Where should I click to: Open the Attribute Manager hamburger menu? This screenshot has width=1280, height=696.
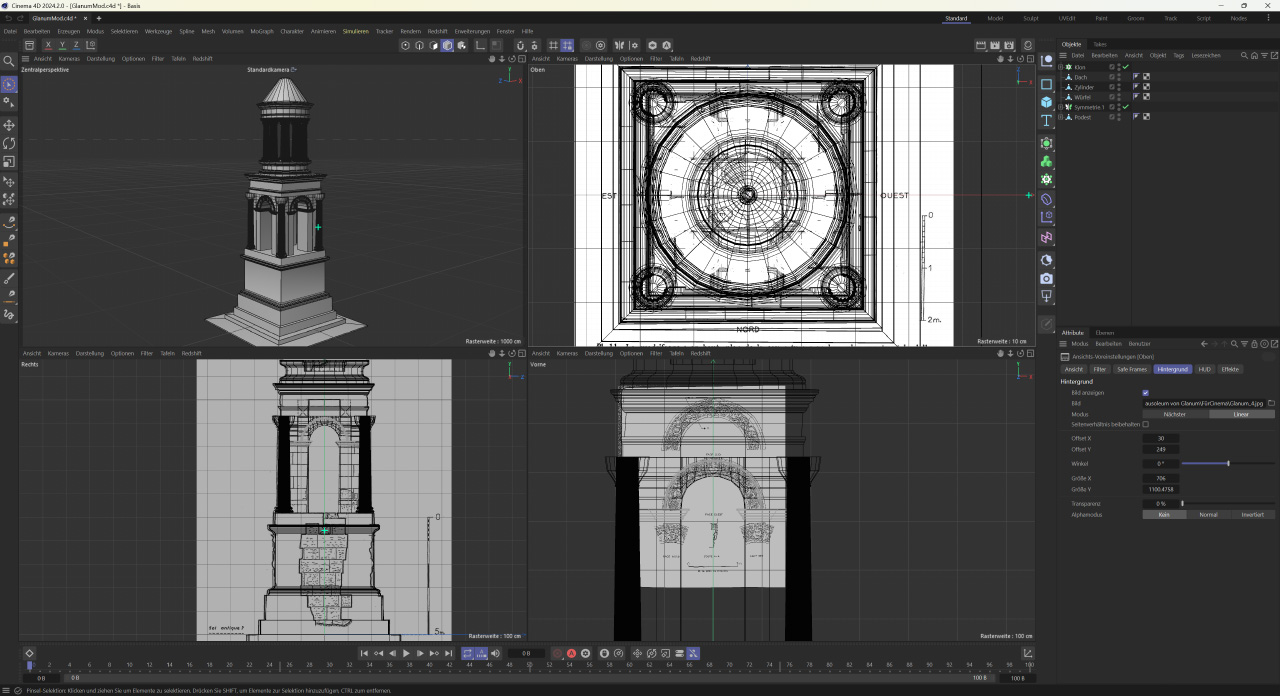point(1063,344)
